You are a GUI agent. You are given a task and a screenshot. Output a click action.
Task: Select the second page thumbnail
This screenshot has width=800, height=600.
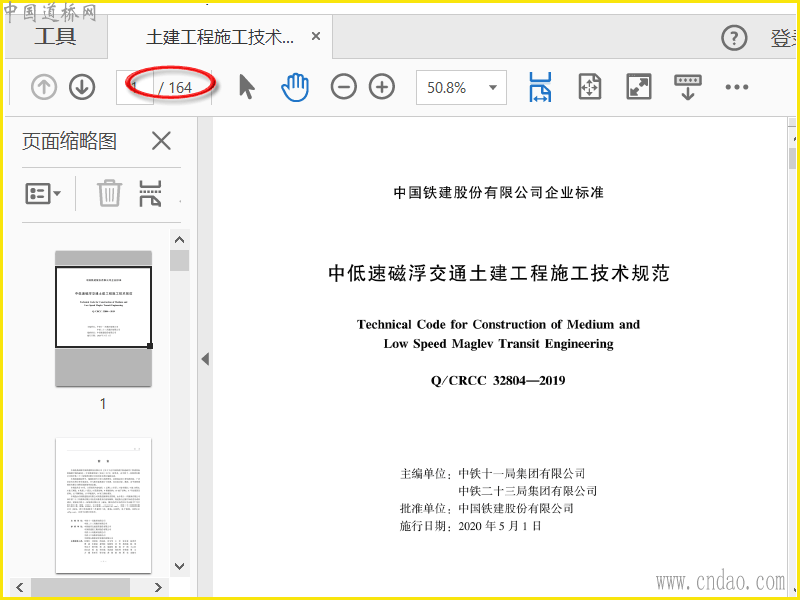click(104, 505)
